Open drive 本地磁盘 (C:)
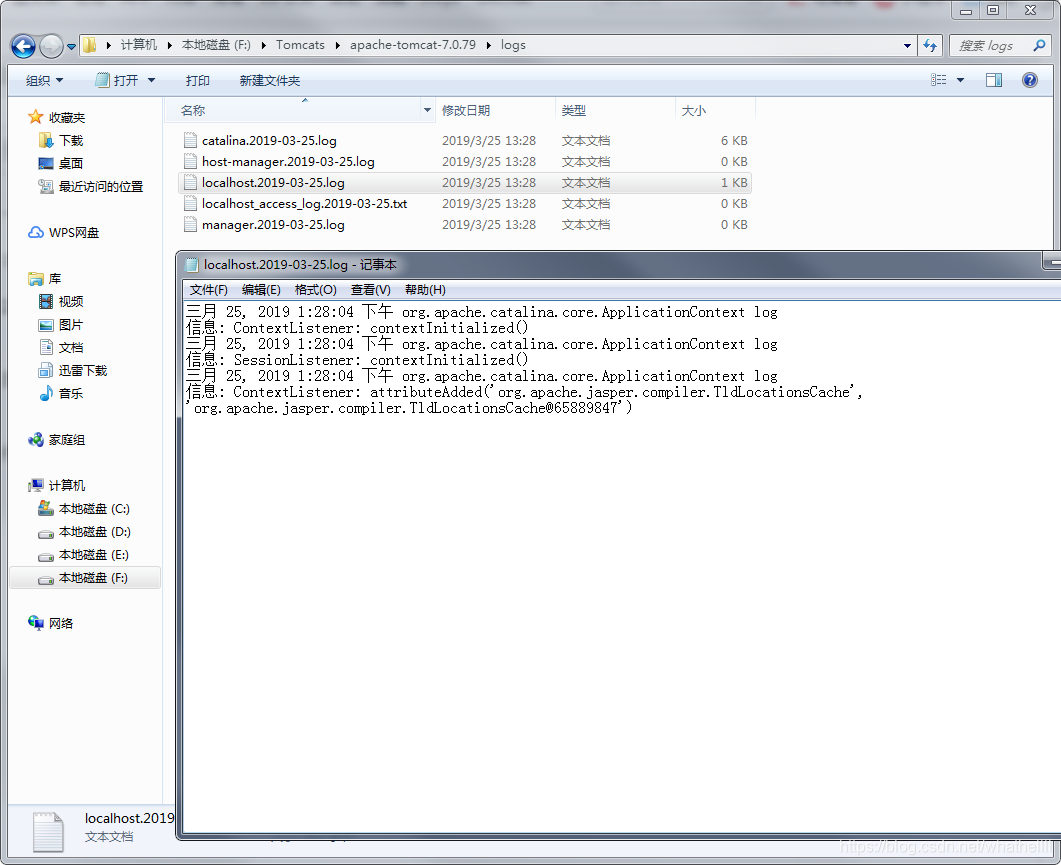 94,509
